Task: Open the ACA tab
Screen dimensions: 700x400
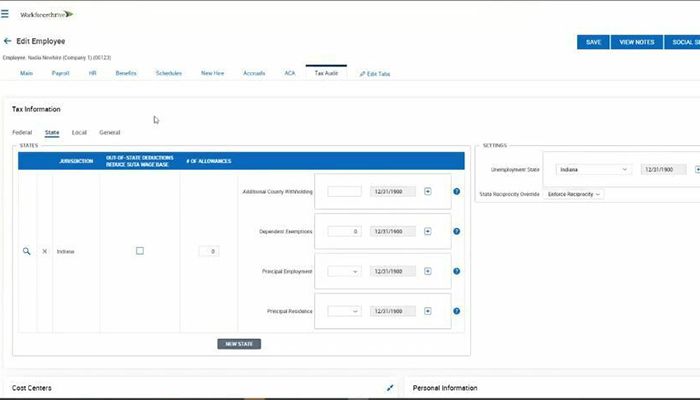Action: coord(290,73)
